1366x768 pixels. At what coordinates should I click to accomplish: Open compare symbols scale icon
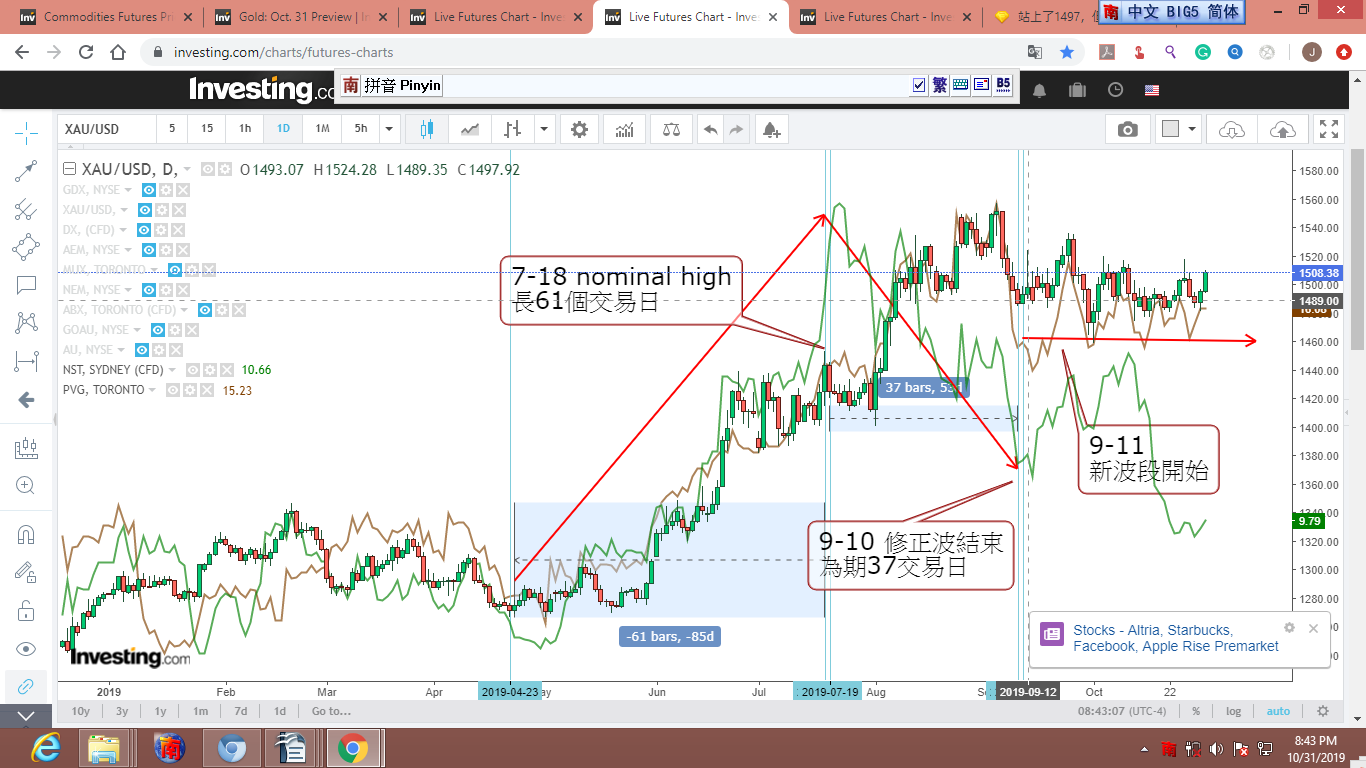[x=671, y=129]
